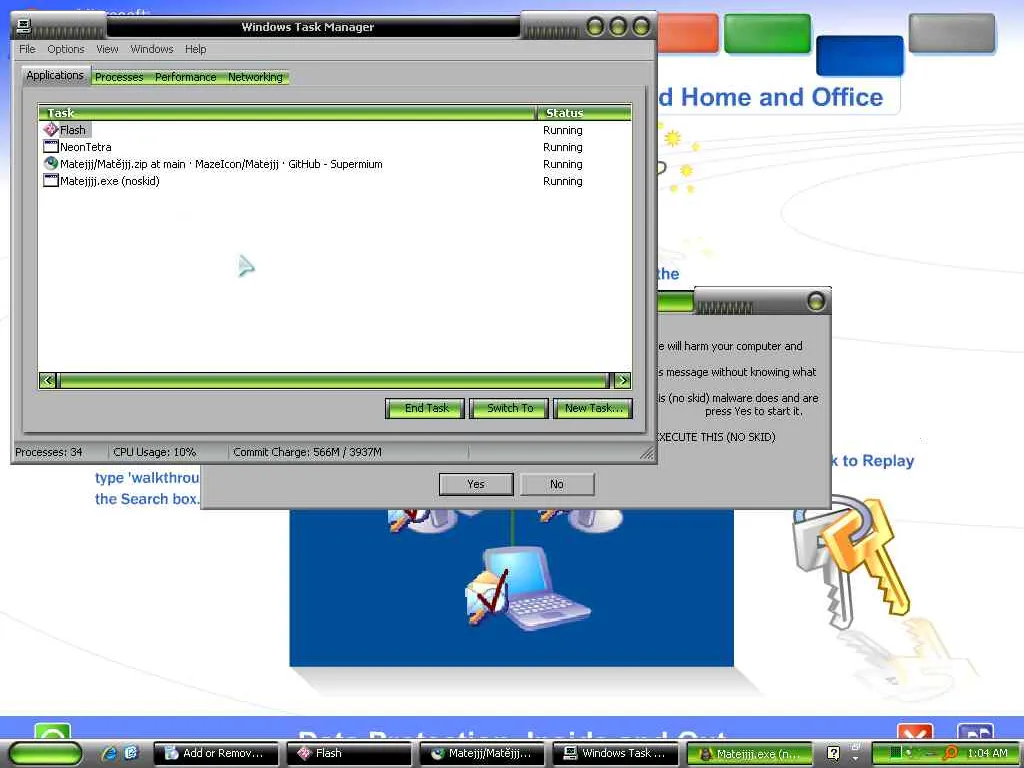1024x768 pixels.
Task: Click the system tray clock
Action: click(987, 753)
